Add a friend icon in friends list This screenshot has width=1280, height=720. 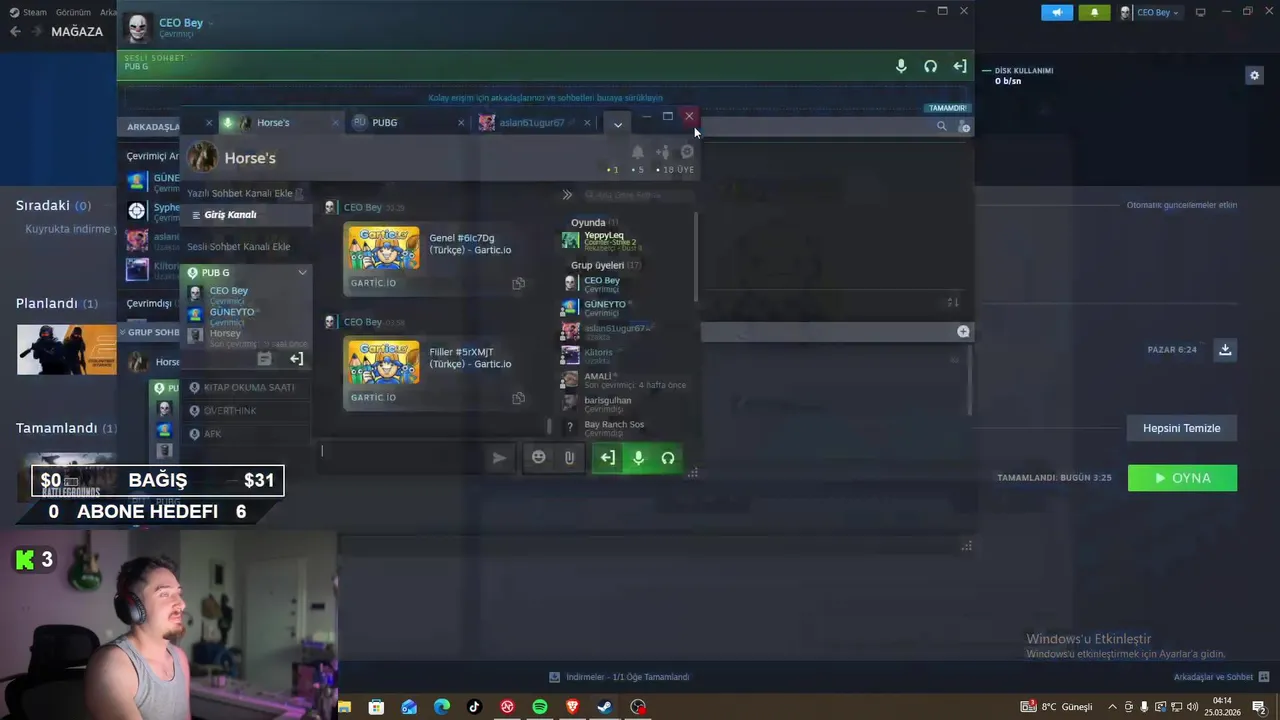(x=964, y=126)
